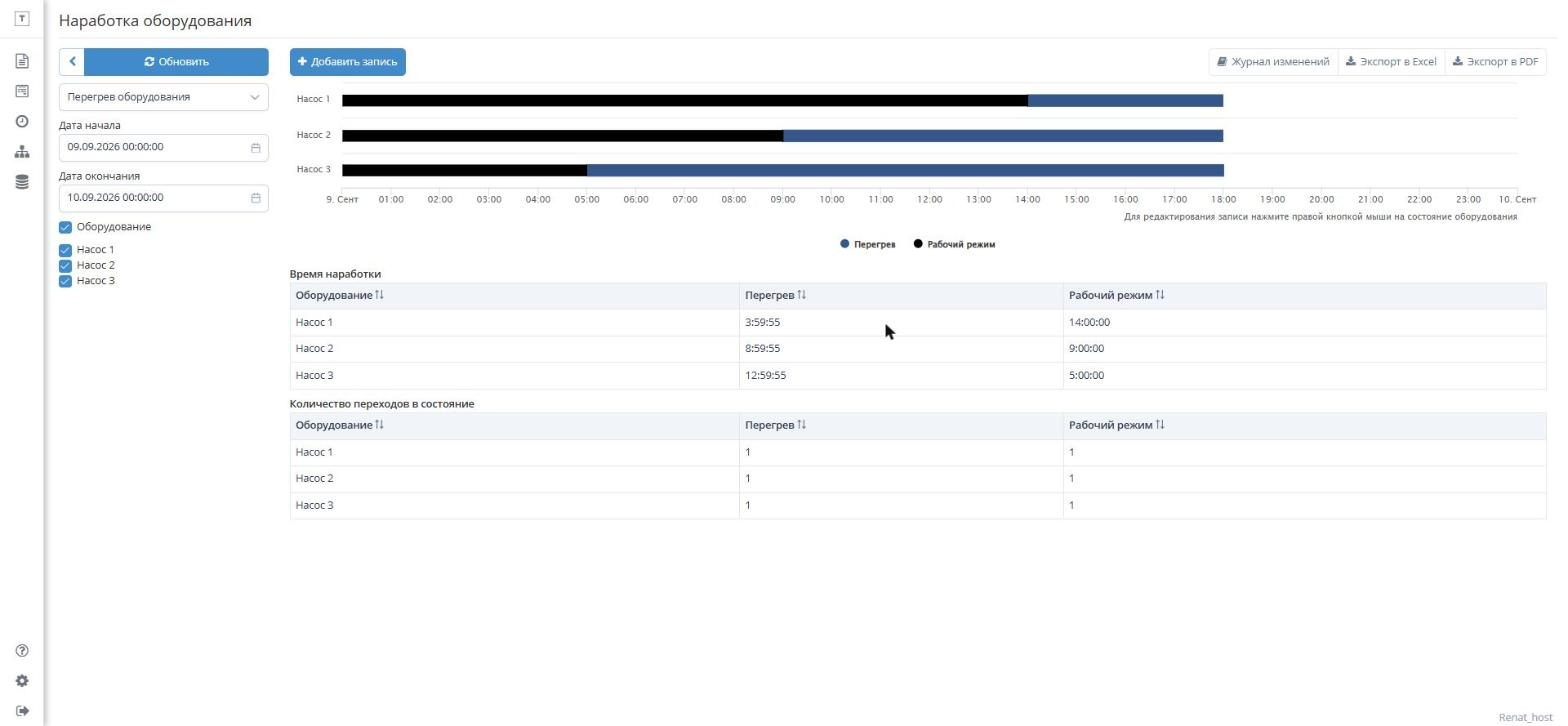
Task: Open the Журнал изменений log
Action: 1273,62
